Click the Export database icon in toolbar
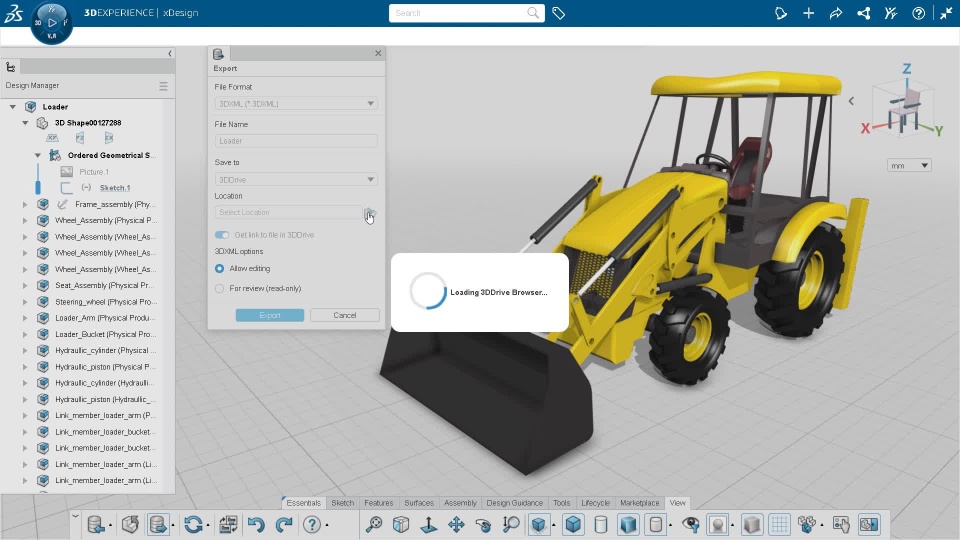This screenshot has height=540, width=960. [x=158, y=524]
